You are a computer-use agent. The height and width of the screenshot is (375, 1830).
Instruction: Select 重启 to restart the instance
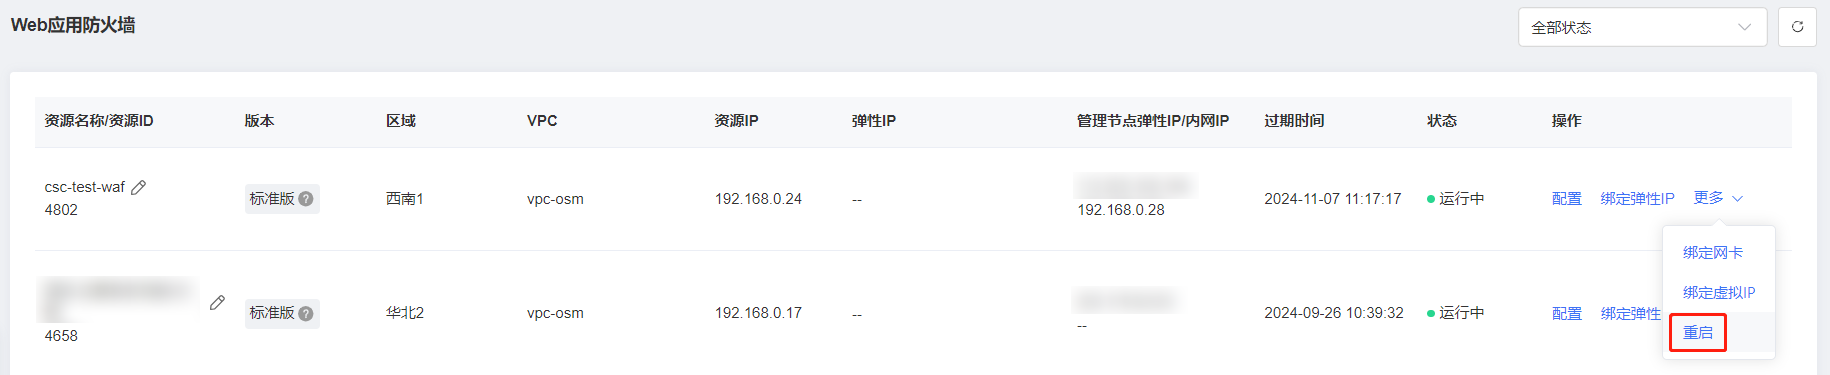pyautogui.click(x=1698, y=333)
